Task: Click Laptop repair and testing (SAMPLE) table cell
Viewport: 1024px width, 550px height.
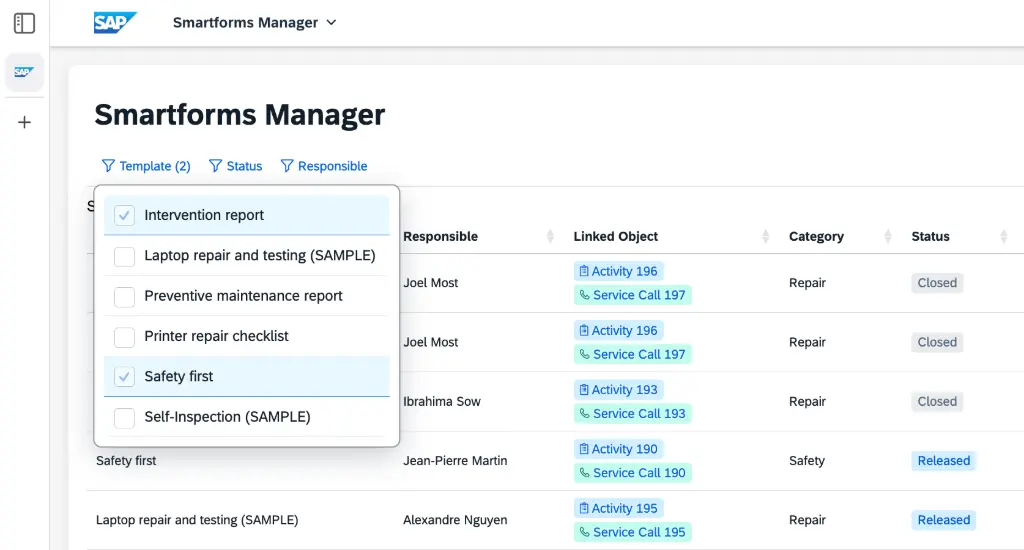Action: pos(197,520)
